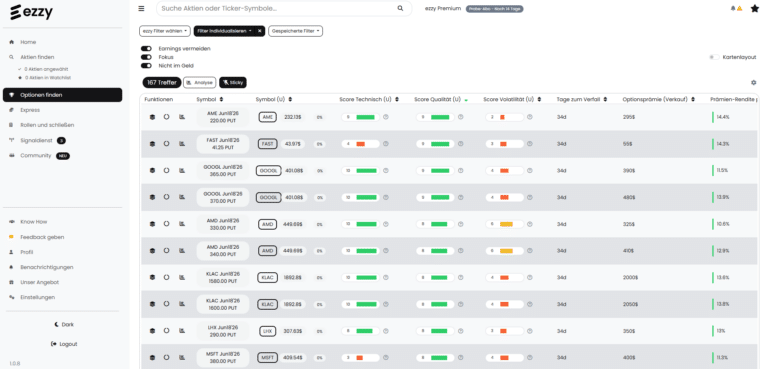Click the hamburger menu icon beside search

click(x=142, y=8)
